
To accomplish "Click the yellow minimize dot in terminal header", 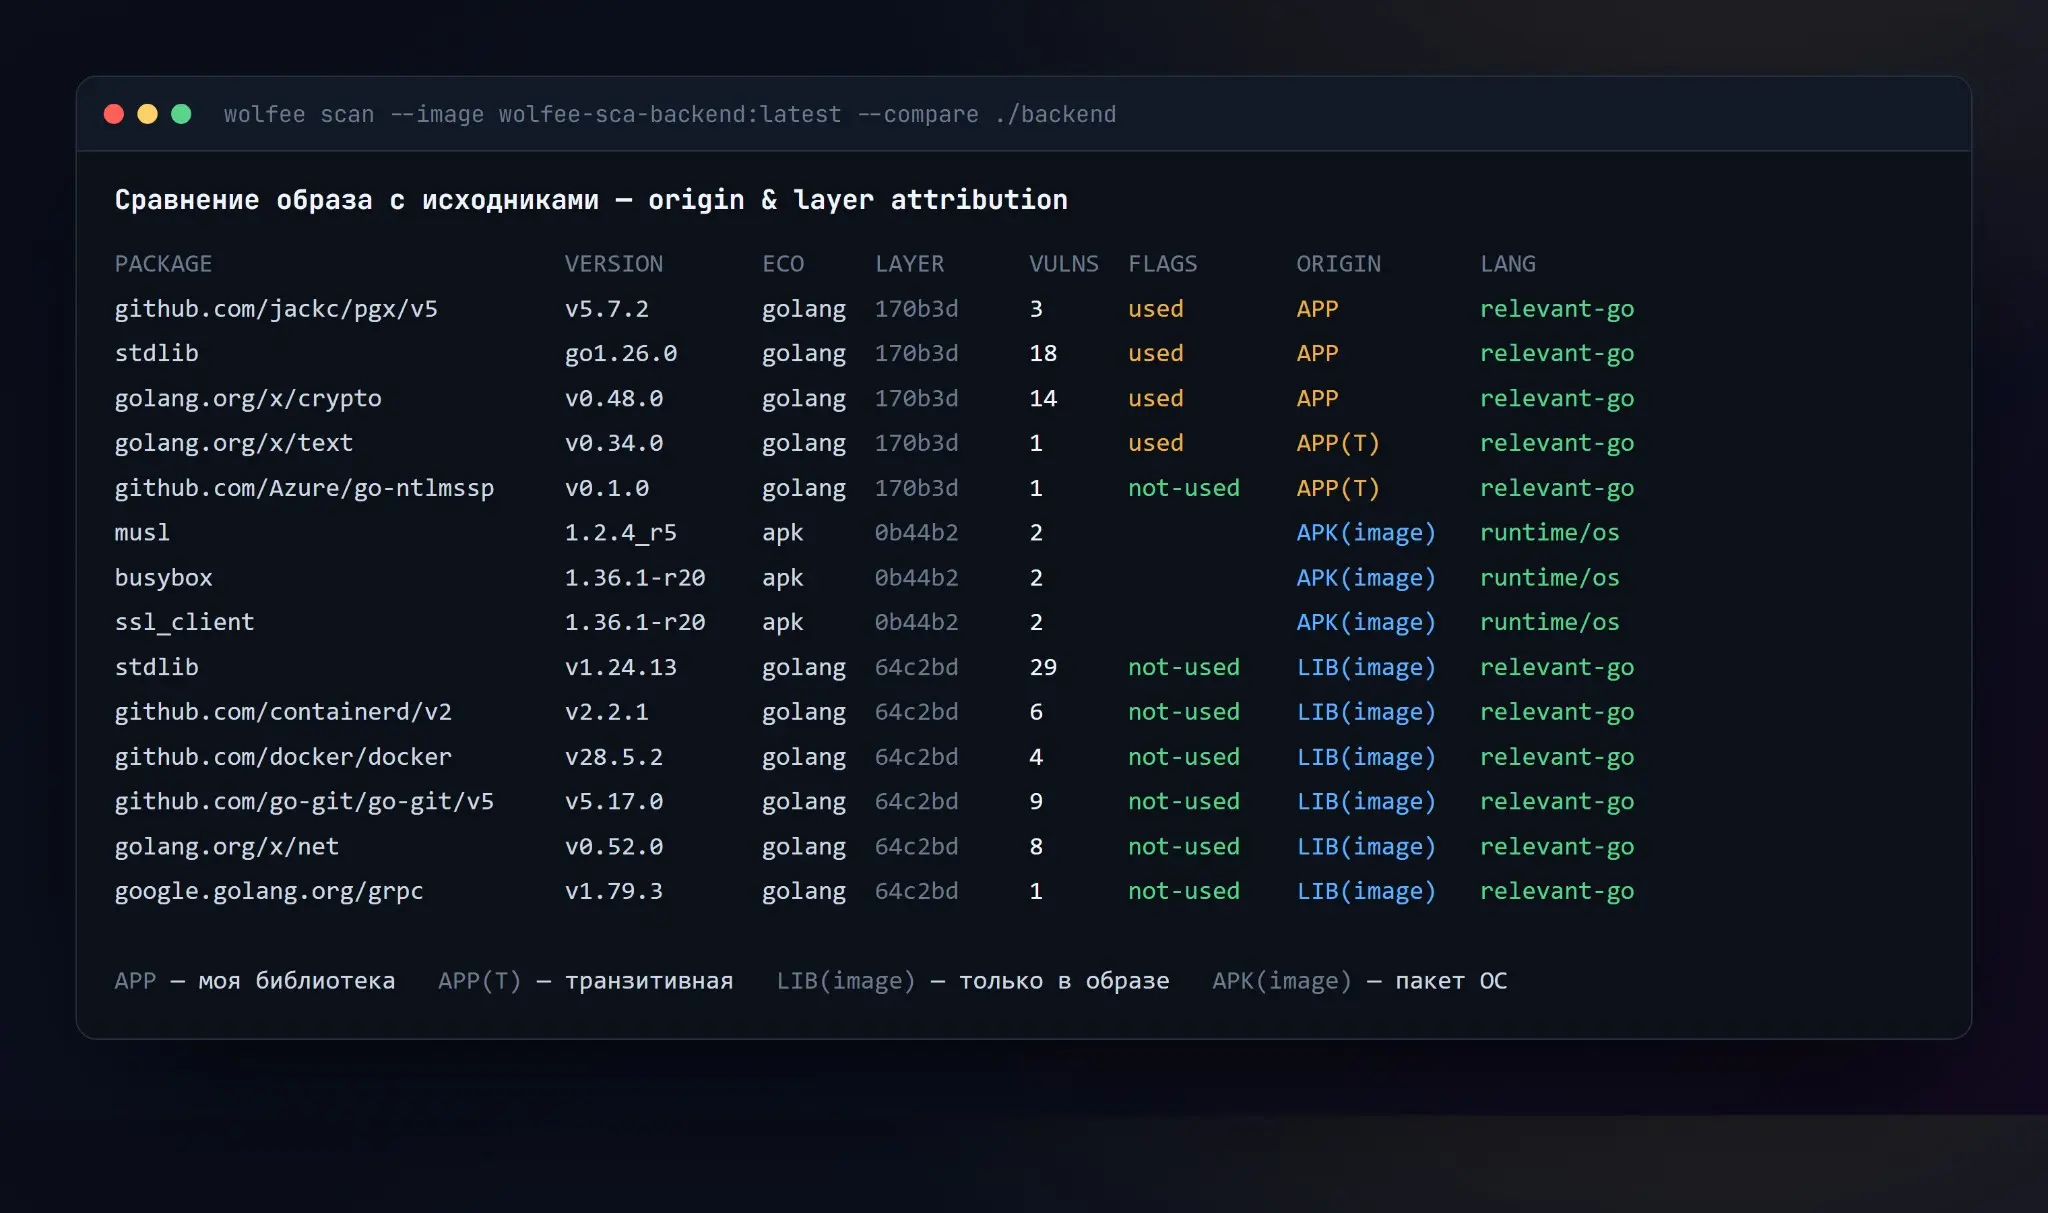I will pos(147,114).
